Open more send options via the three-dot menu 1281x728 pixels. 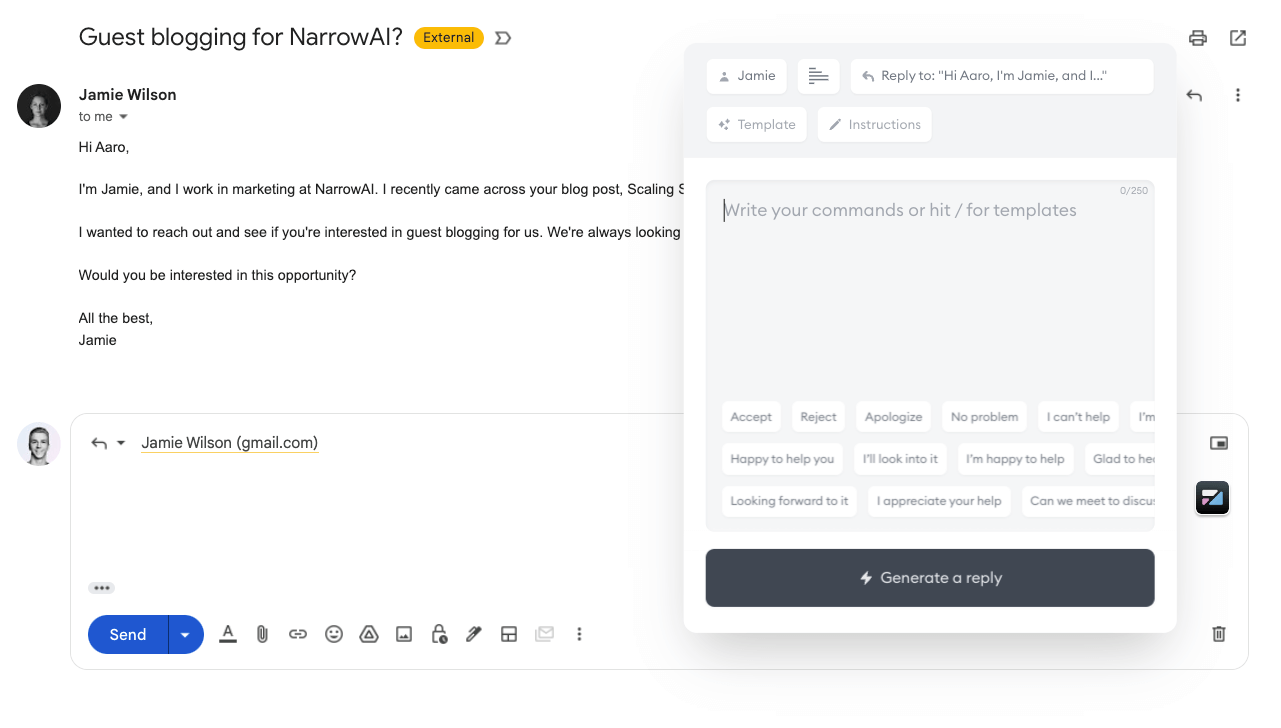coord(579,634)
